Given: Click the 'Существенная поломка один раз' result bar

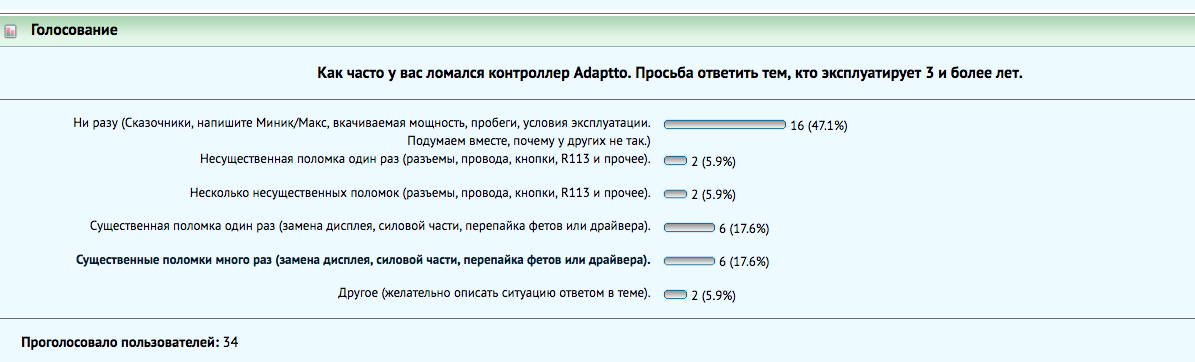Looking at the screenshot, I should 690,228.
